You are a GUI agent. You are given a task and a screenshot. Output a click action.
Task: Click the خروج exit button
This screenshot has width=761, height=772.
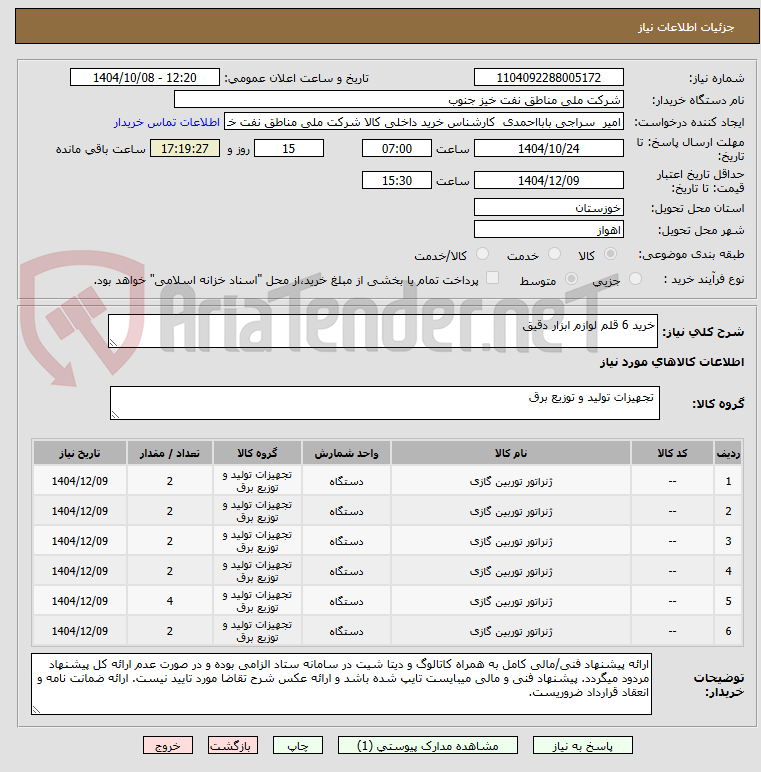168,745
